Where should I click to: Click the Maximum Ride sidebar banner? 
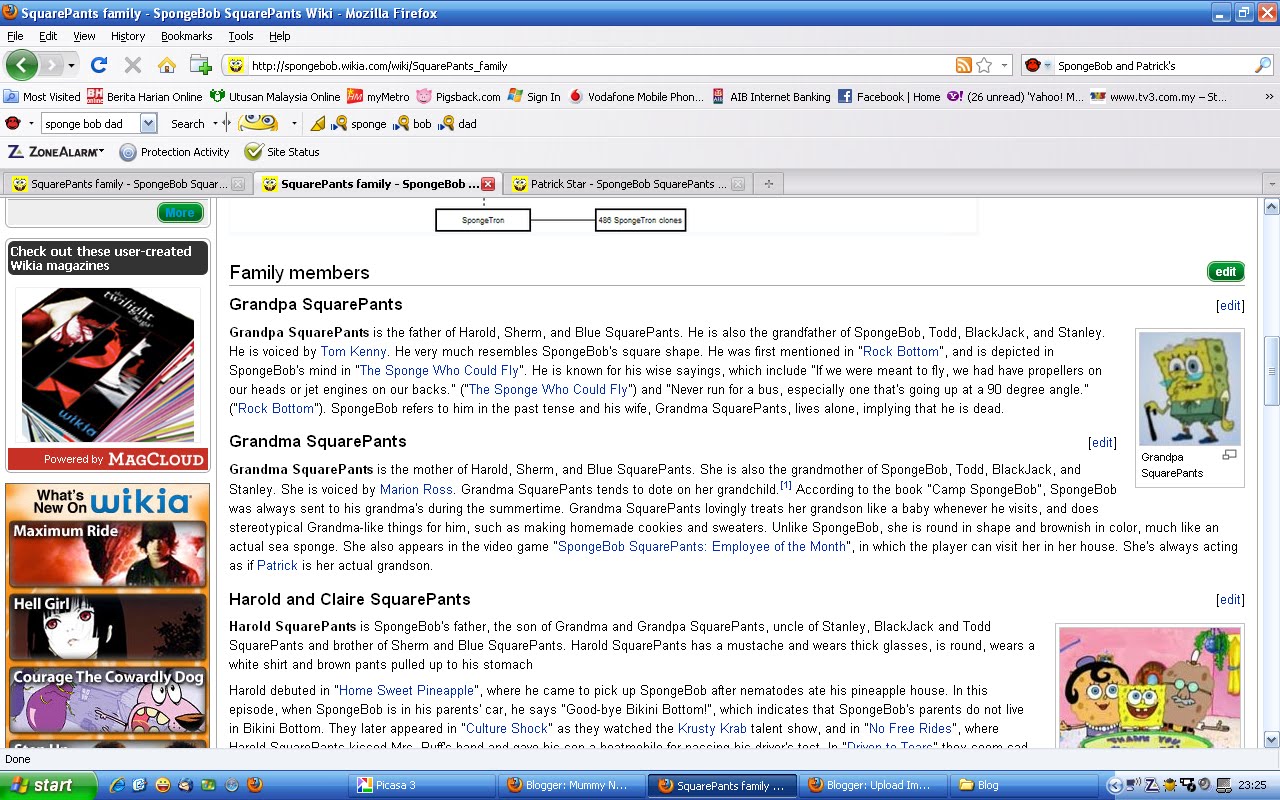(x=108, y=553)
